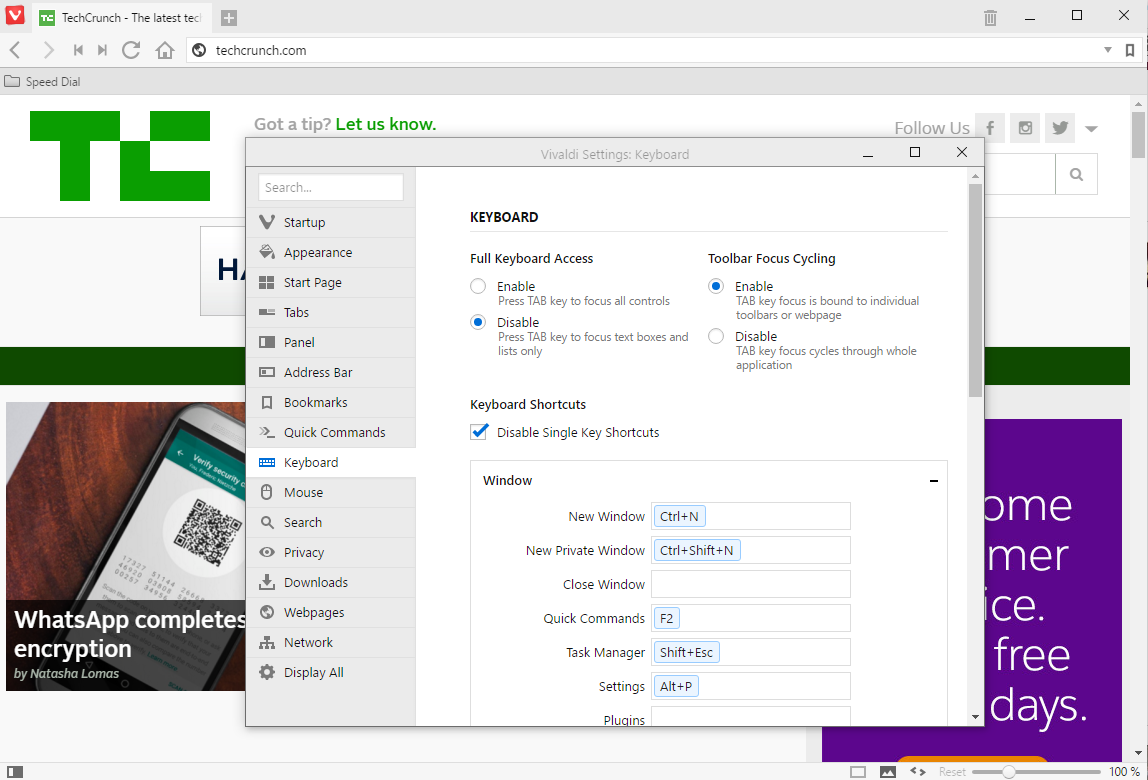Go to the Home page icon
Viewport: 1148px width, 780px height.
(165, 50)
